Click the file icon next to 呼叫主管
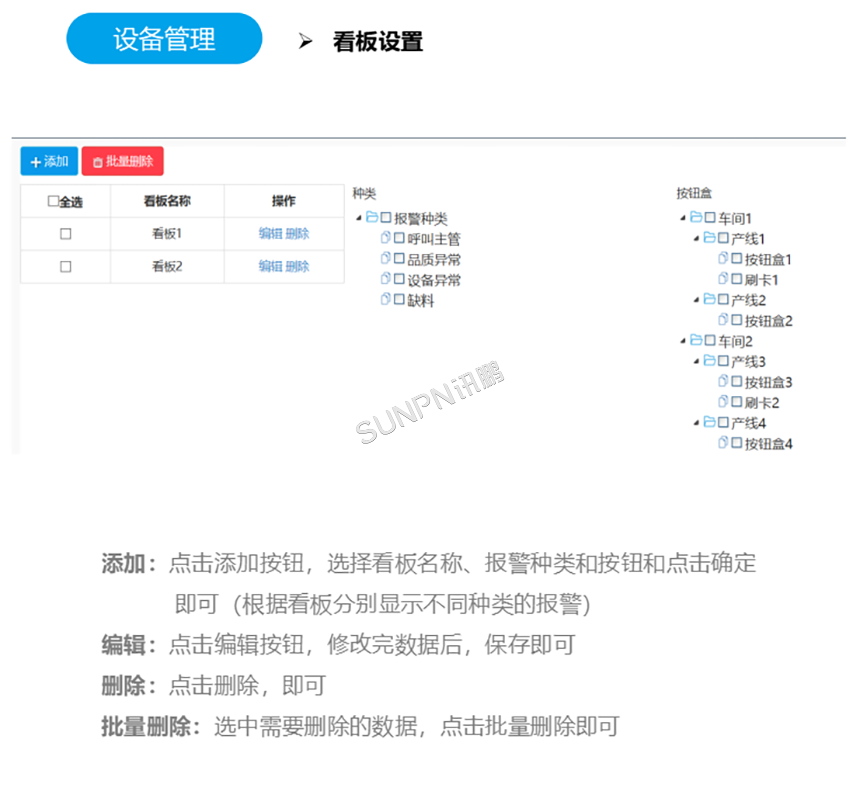 click(385, 239)
